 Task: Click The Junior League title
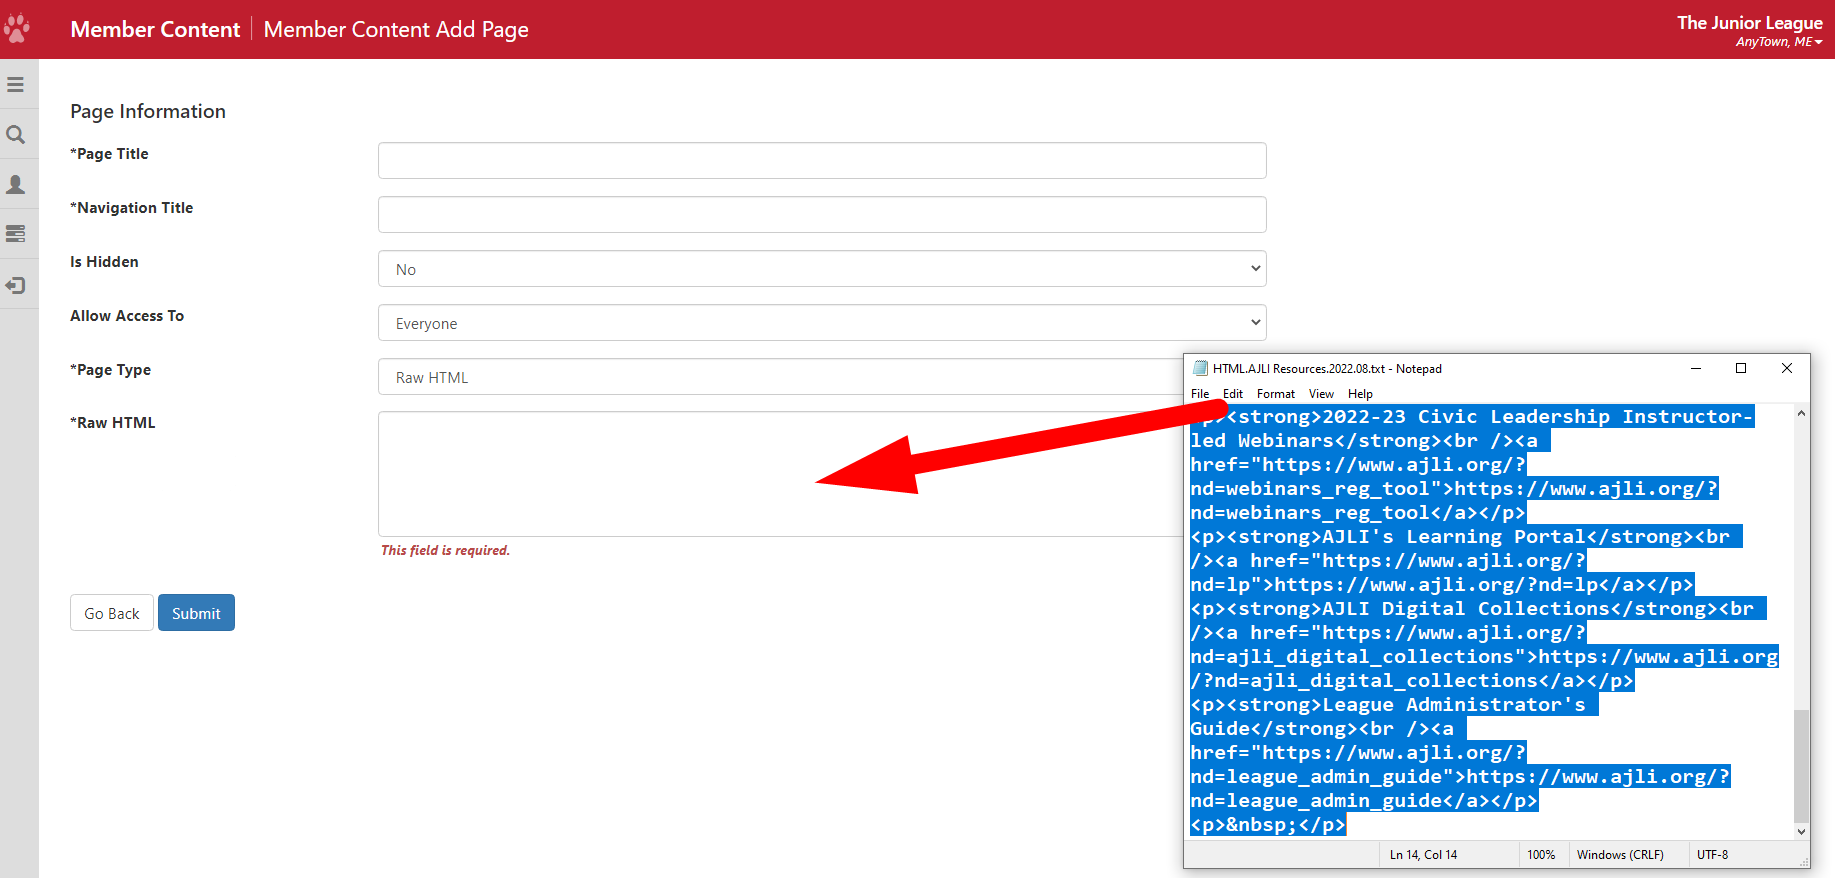[1750, 22]
